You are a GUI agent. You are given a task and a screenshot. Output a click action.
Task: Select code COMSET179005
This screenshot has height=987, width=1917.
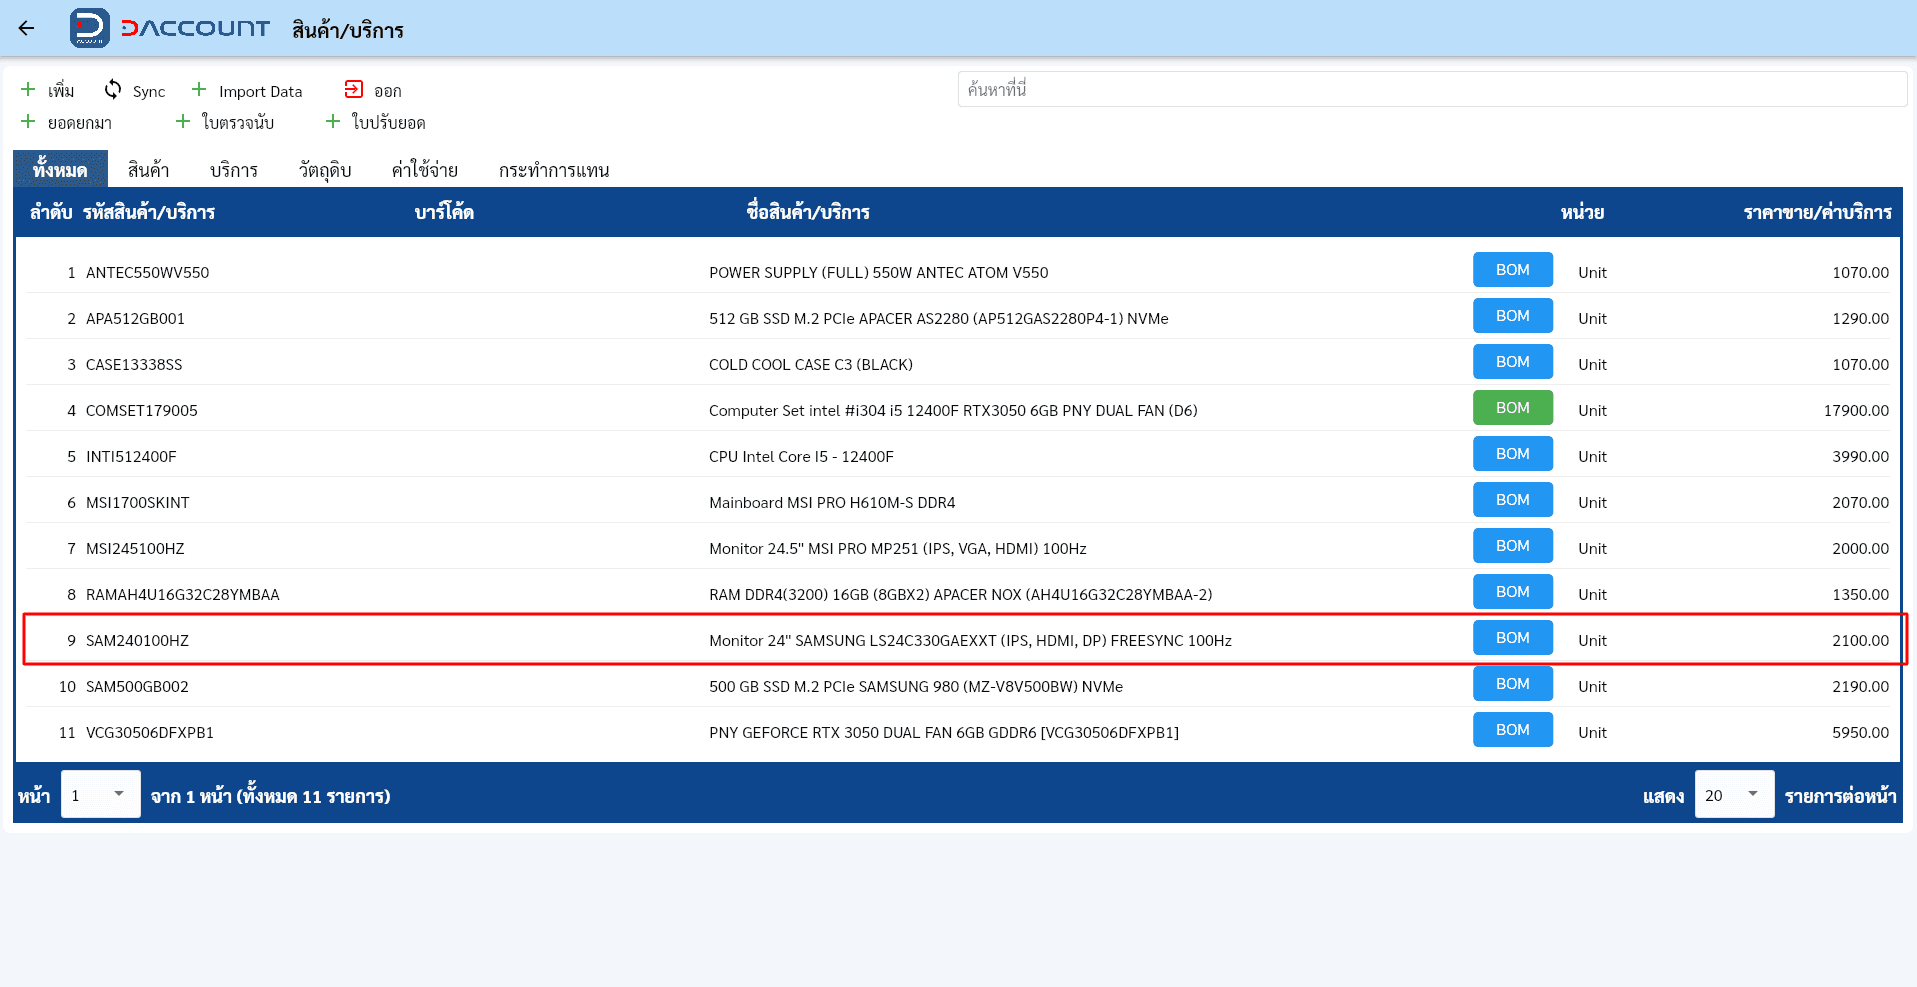coord(142,411)
